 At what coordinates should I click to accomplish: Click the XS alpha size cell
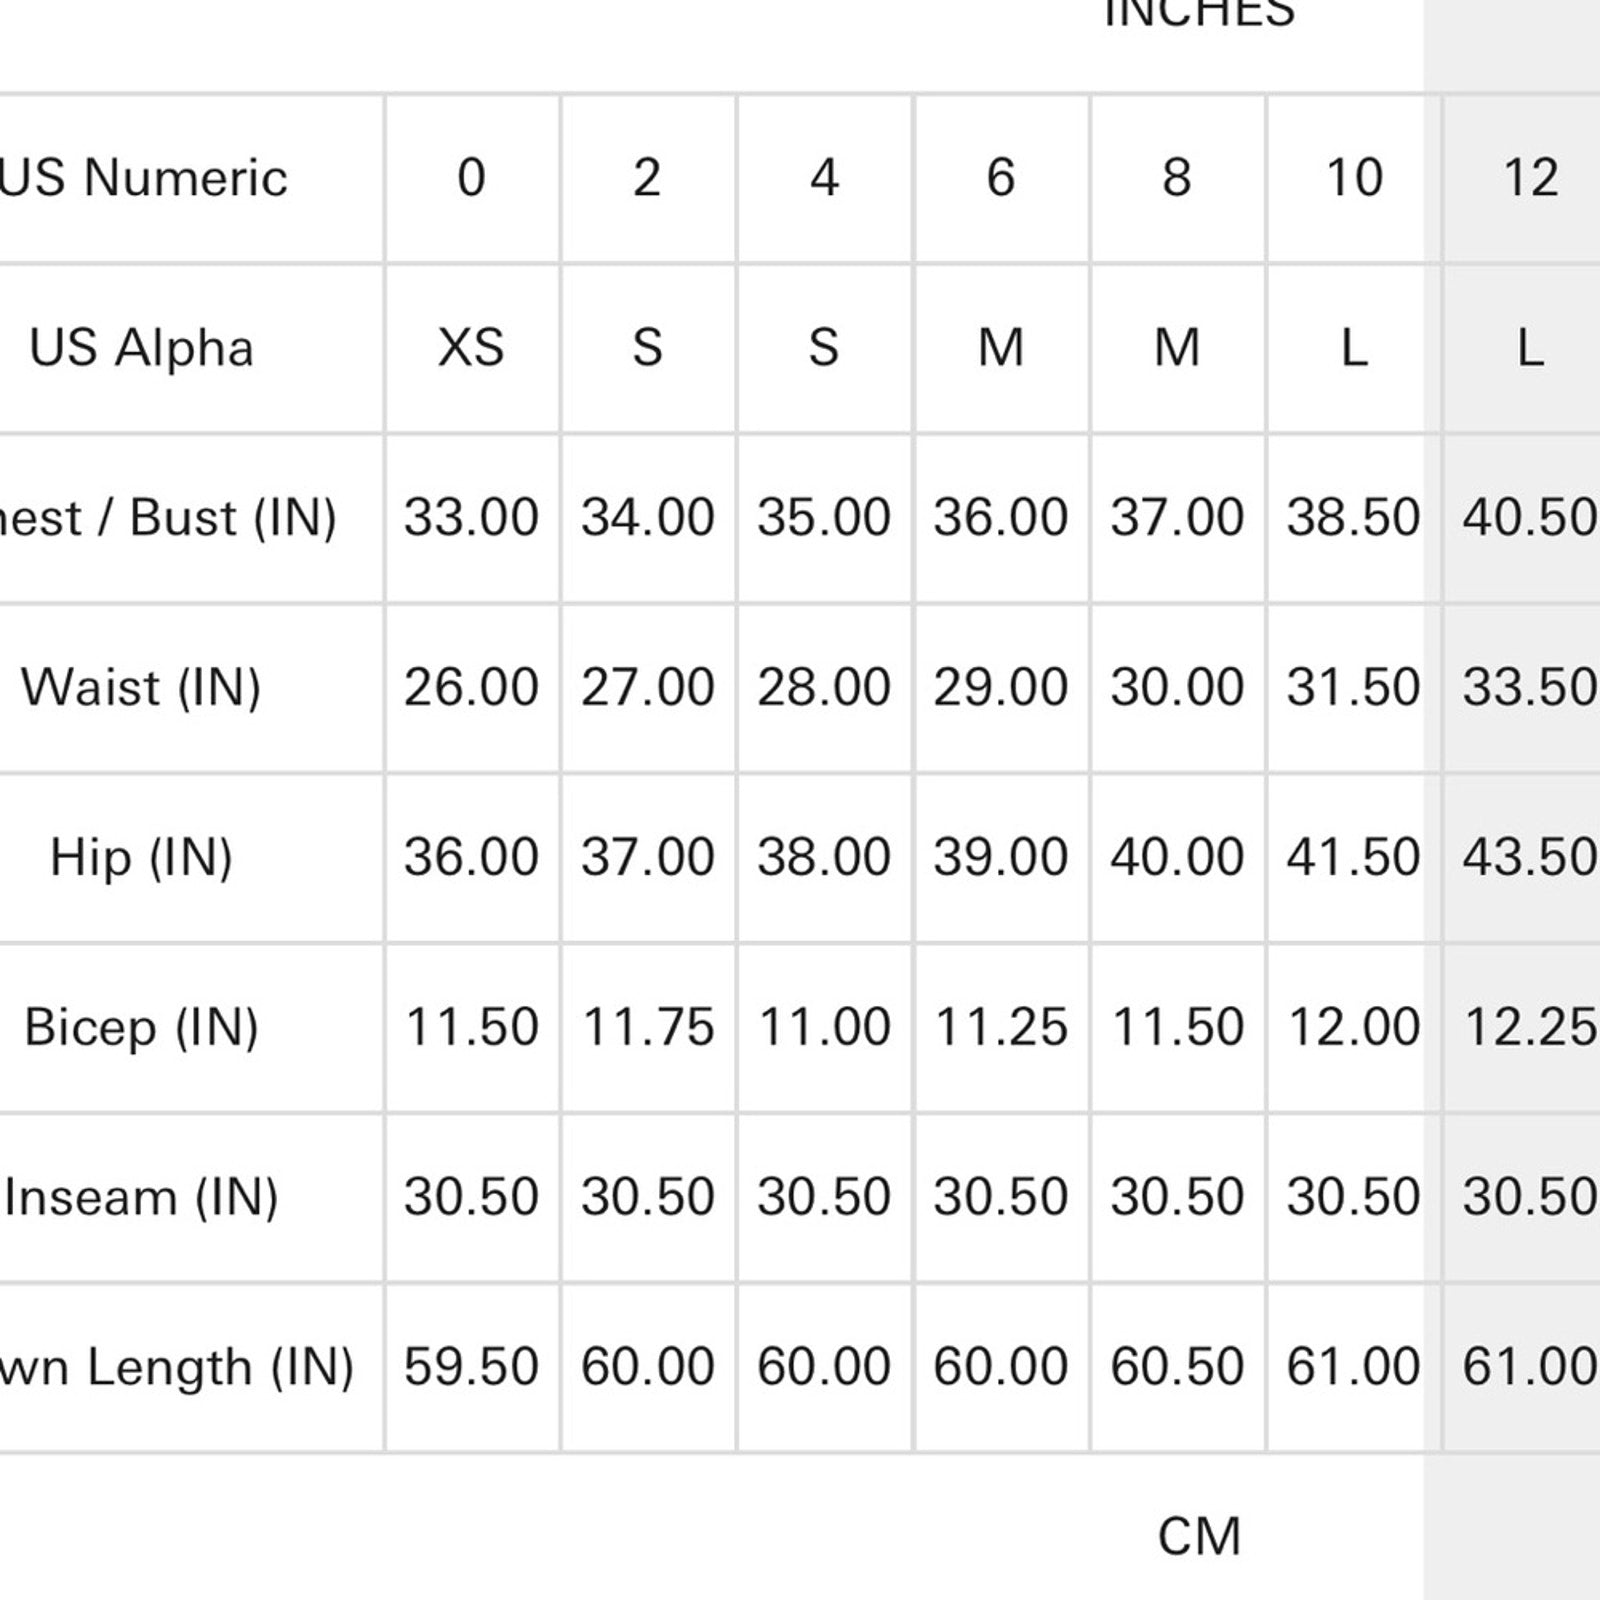pyautogui.click(x=471, y=348)
